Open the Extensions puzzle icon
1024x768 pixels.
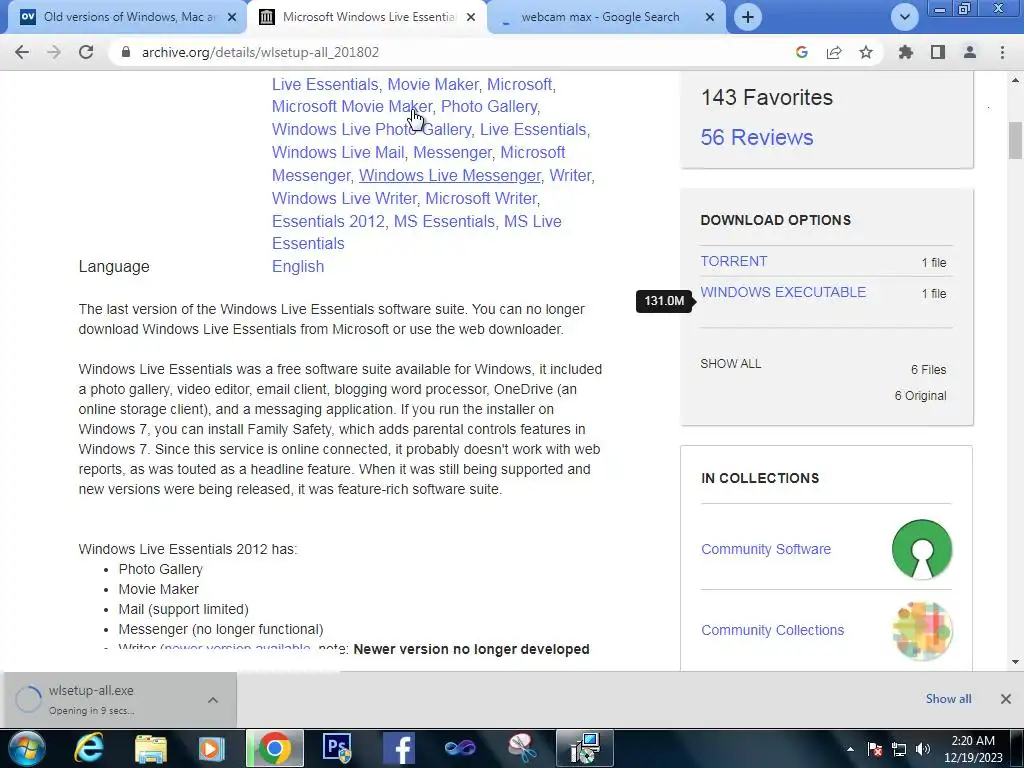(905, 52)
